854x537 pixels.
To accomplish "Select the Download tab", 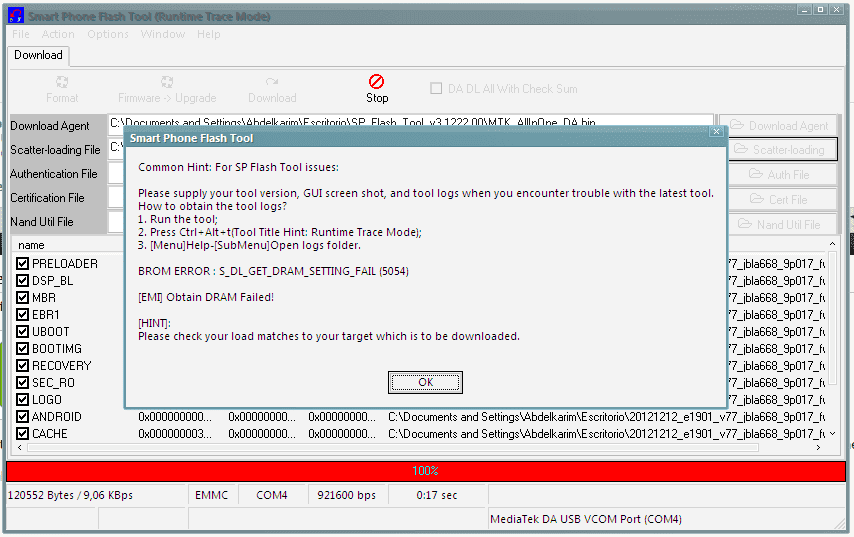I will pyautogui.click(x=38, y=55).
